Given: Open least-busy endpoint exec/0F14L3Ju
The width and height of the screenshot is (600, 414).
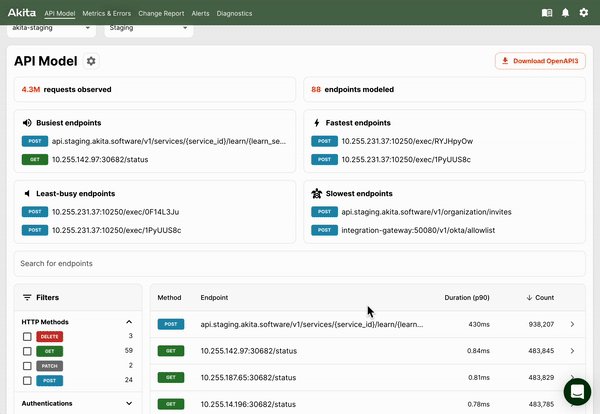Looking at the screenshot, I should [x=116, y=212].
